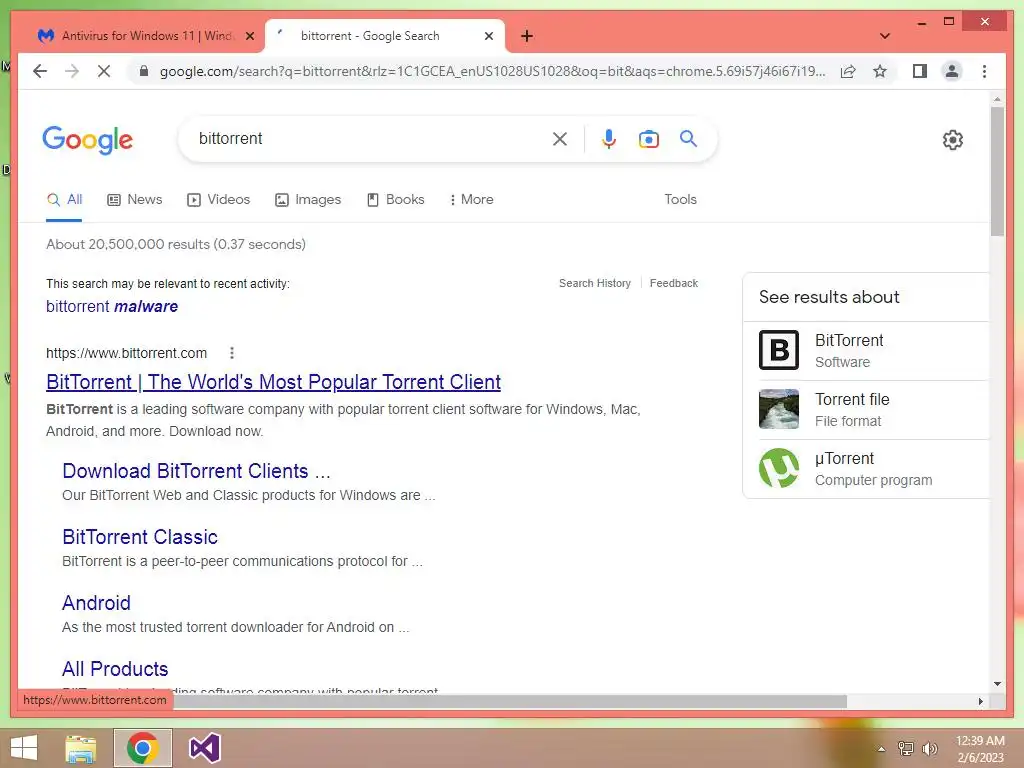Select the All results tab
This screenshot has width=1024, height=768.
[x=65, y=200]
